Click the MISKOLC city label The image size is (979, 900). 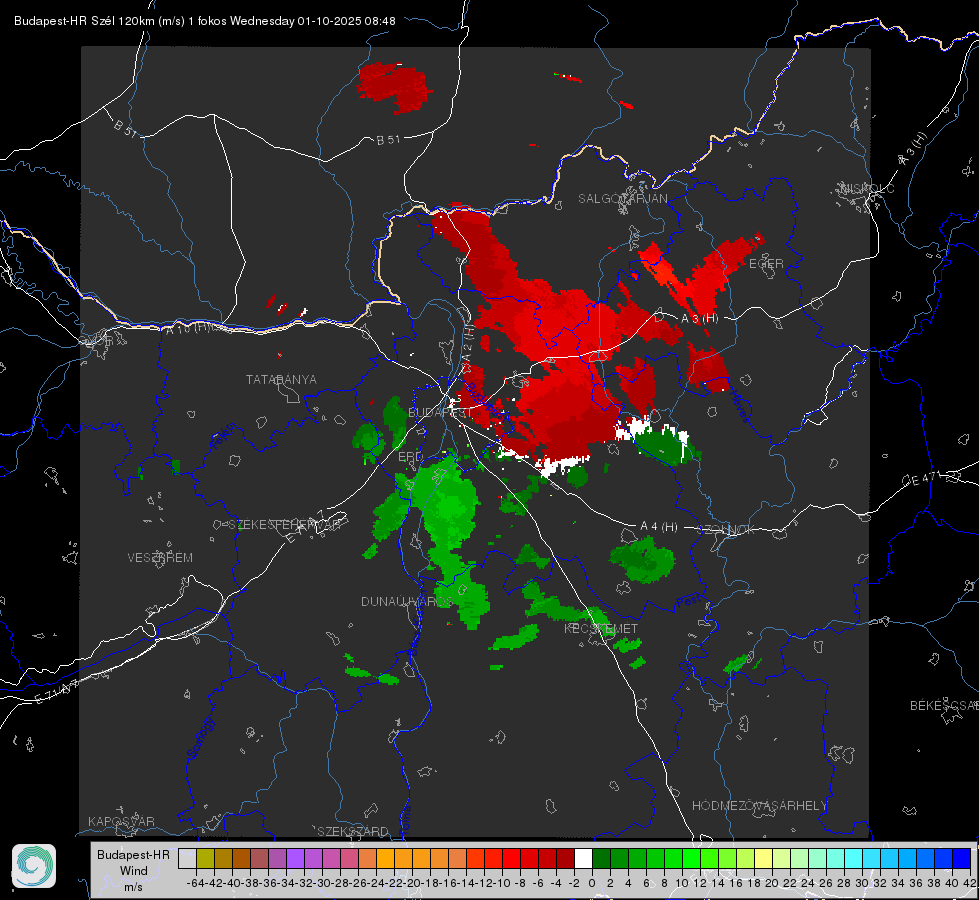(x=867, y=188)
